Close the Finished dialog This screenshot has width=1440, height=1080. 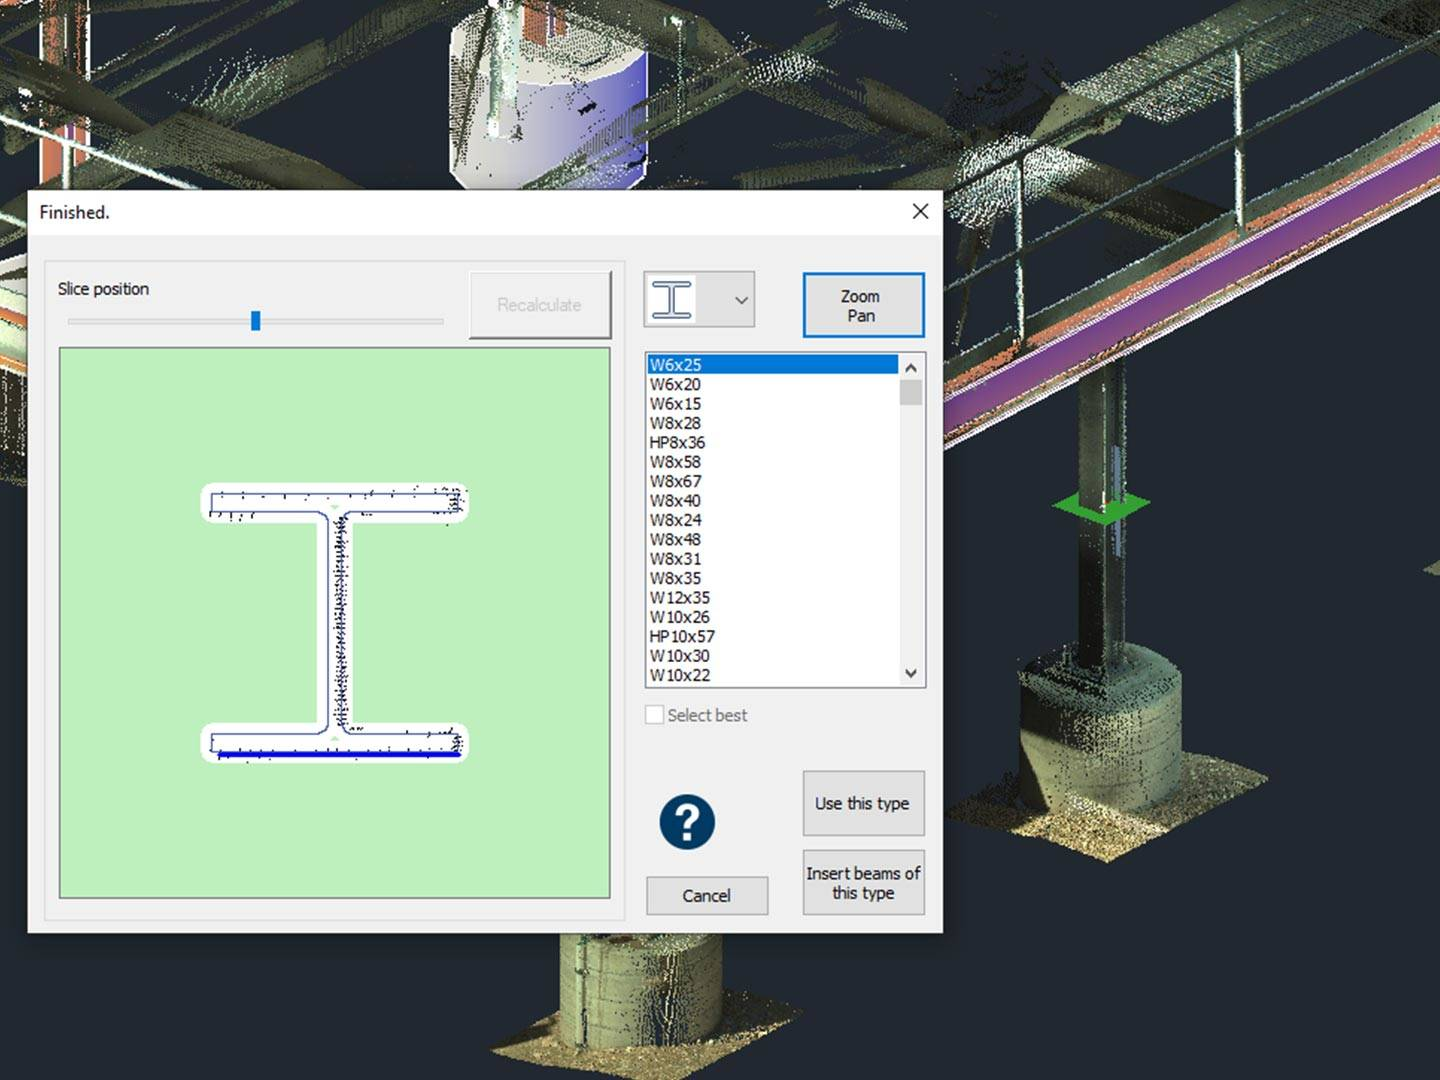pos(920,211)
